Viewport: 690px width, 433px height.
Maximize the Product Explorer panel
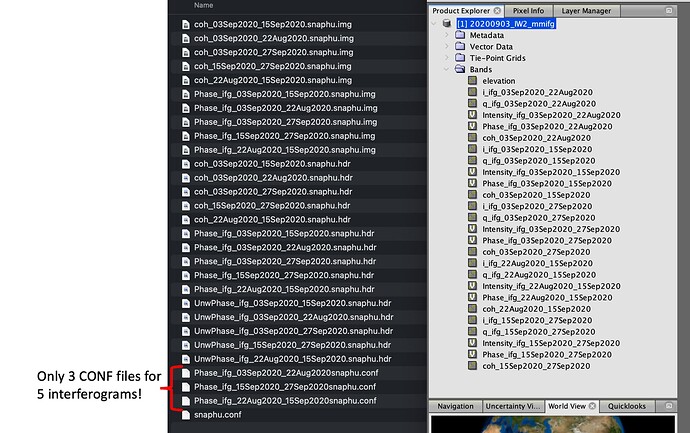pyautogui.click(x=669, y=10)
